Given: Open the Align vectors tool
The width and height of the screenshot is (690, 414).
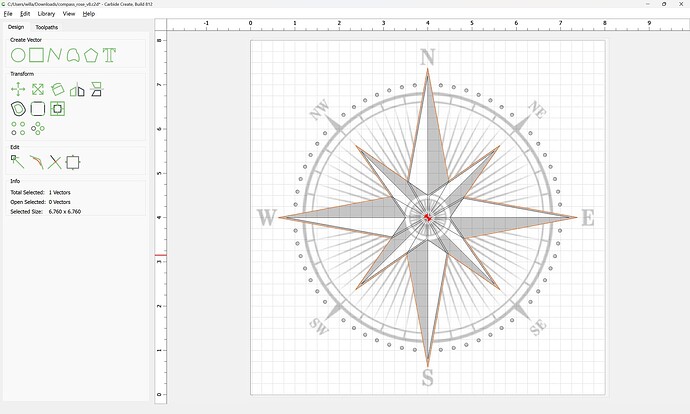Looking at the screenshot, I should (x=96, y=90).
